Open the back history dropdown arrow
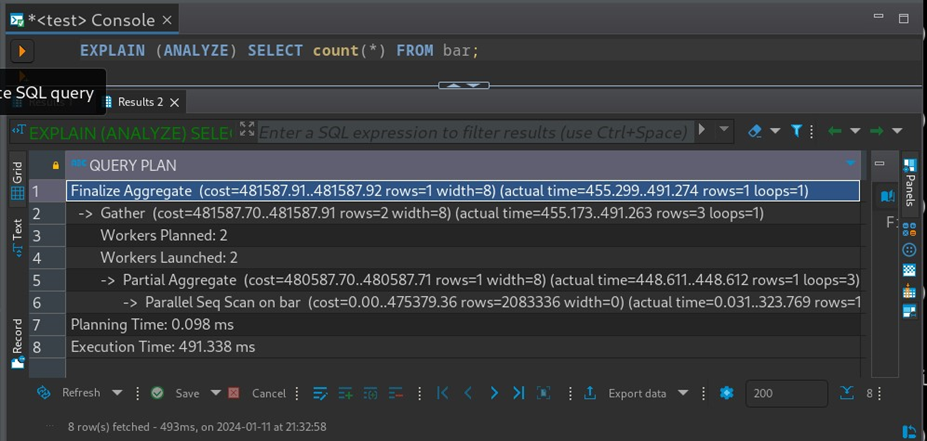927x441 pixels. (x=855, y=131)
